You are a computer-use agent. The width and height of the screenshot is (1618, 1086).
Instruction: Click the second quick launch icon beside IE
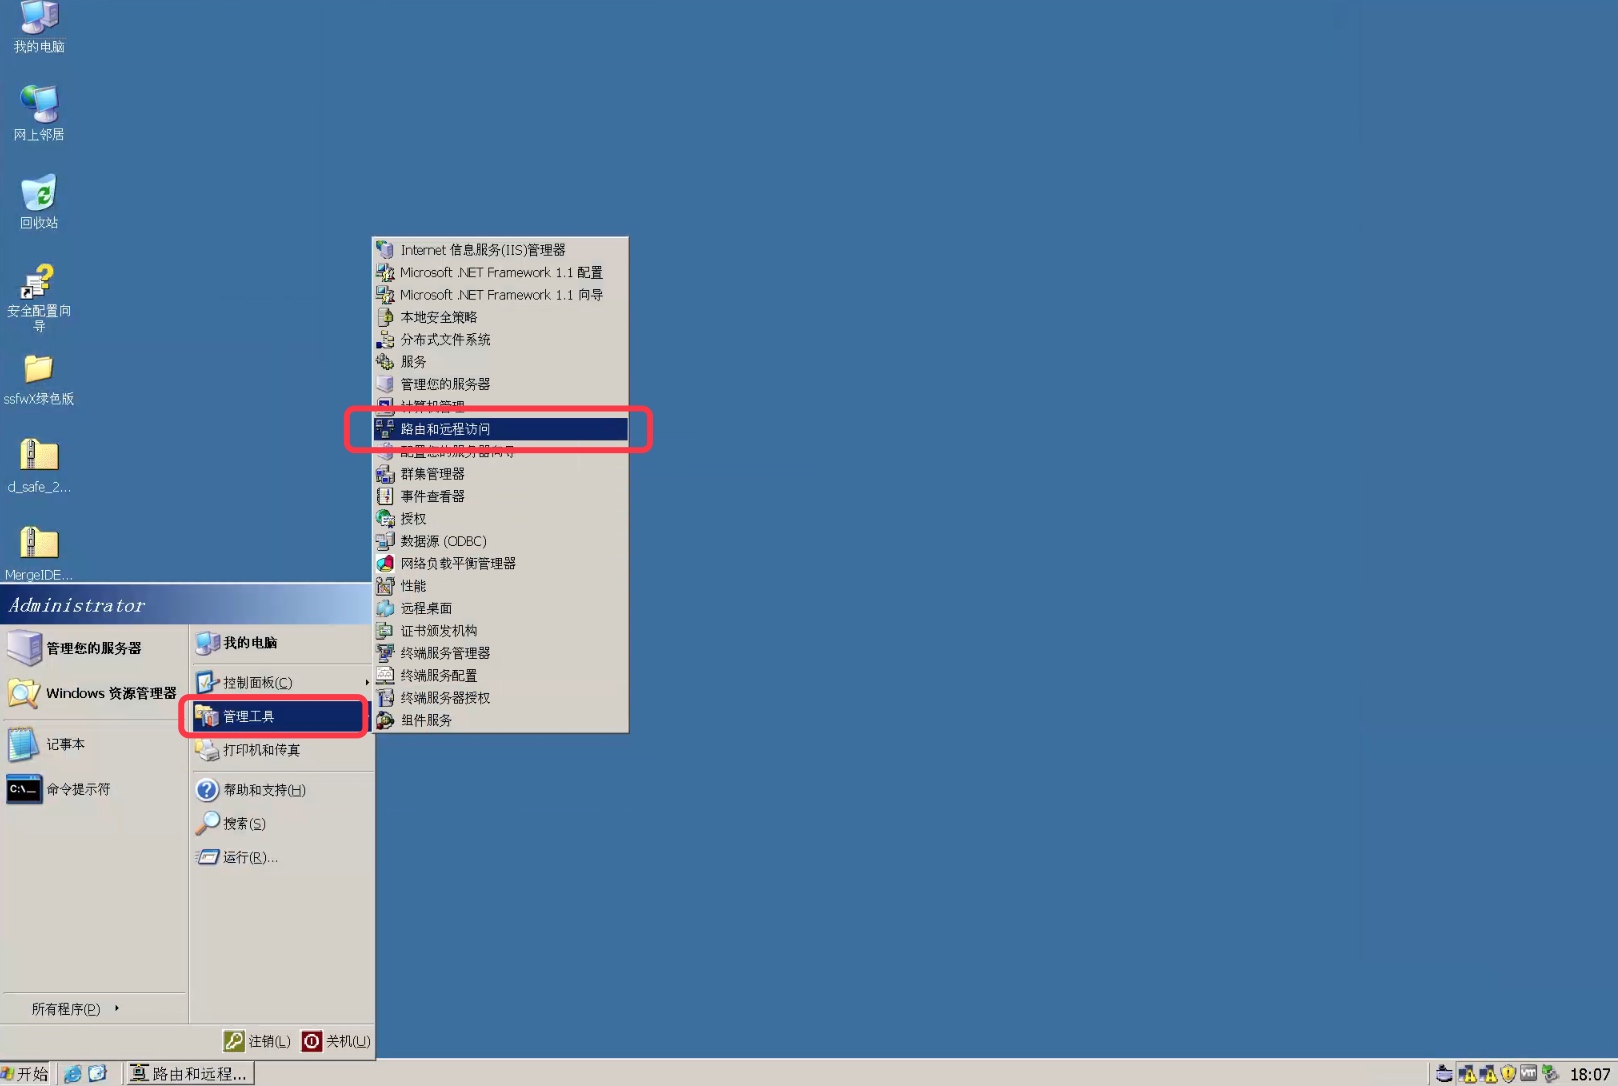(x=97, y=1073)
